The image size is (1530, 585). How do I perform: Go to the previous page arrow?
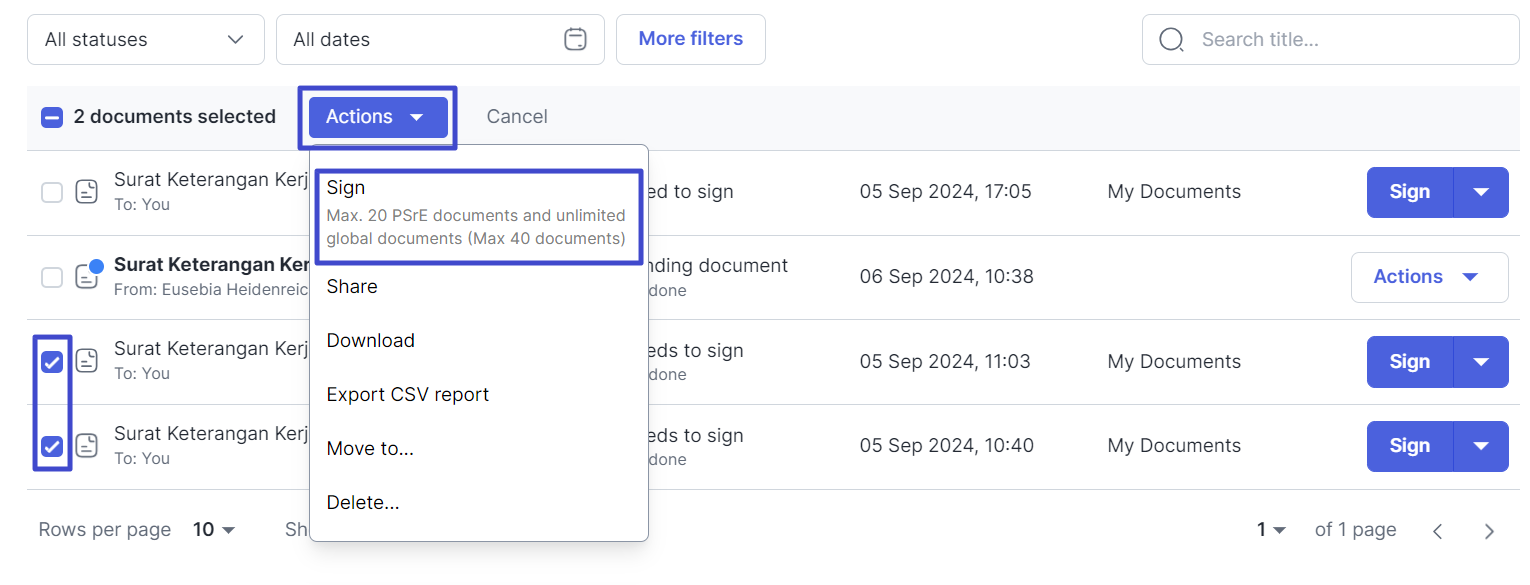(x=1437, y=531)
